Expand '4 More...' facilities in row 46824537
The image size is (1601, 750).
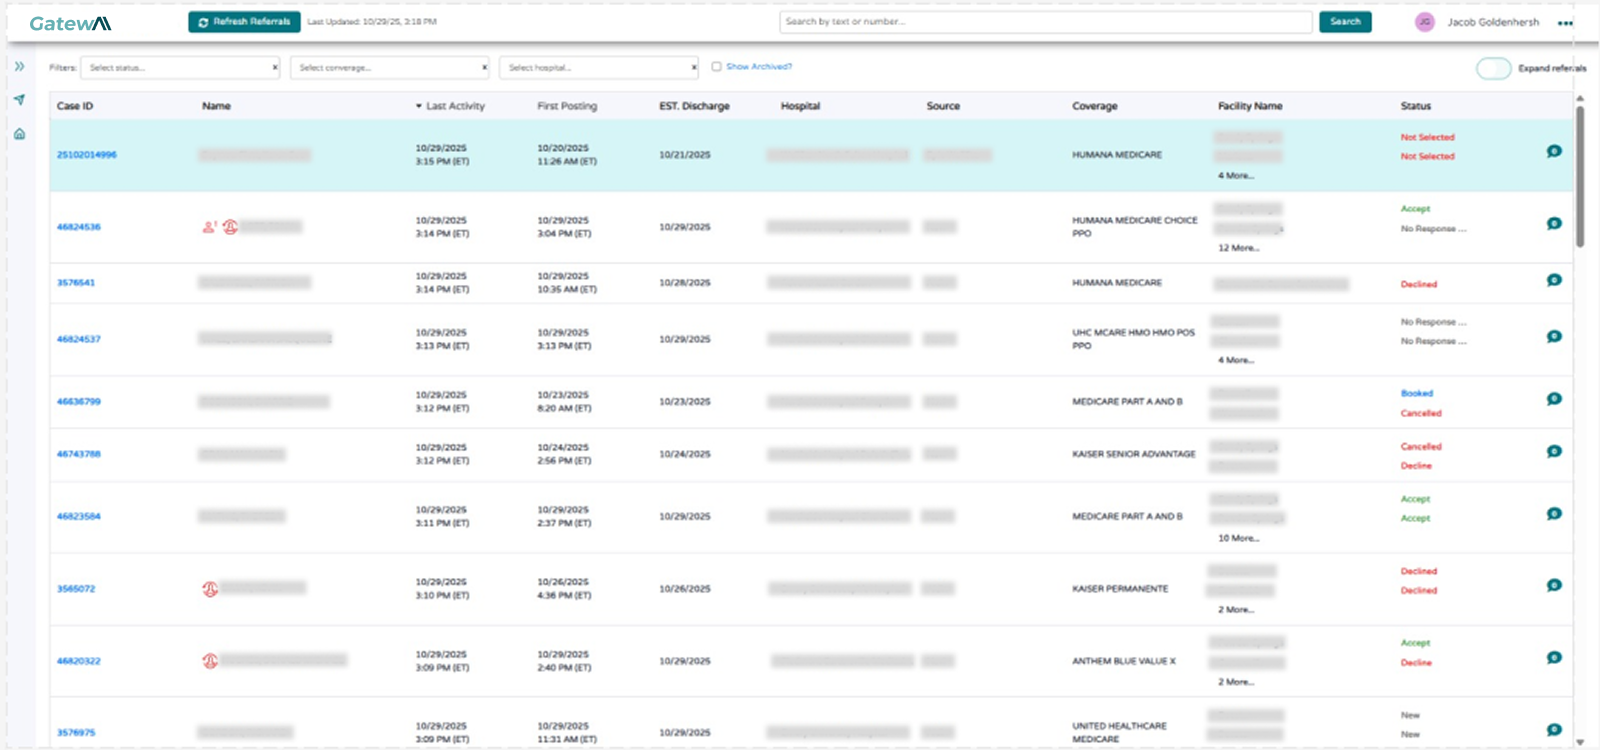click(1236, 360)
